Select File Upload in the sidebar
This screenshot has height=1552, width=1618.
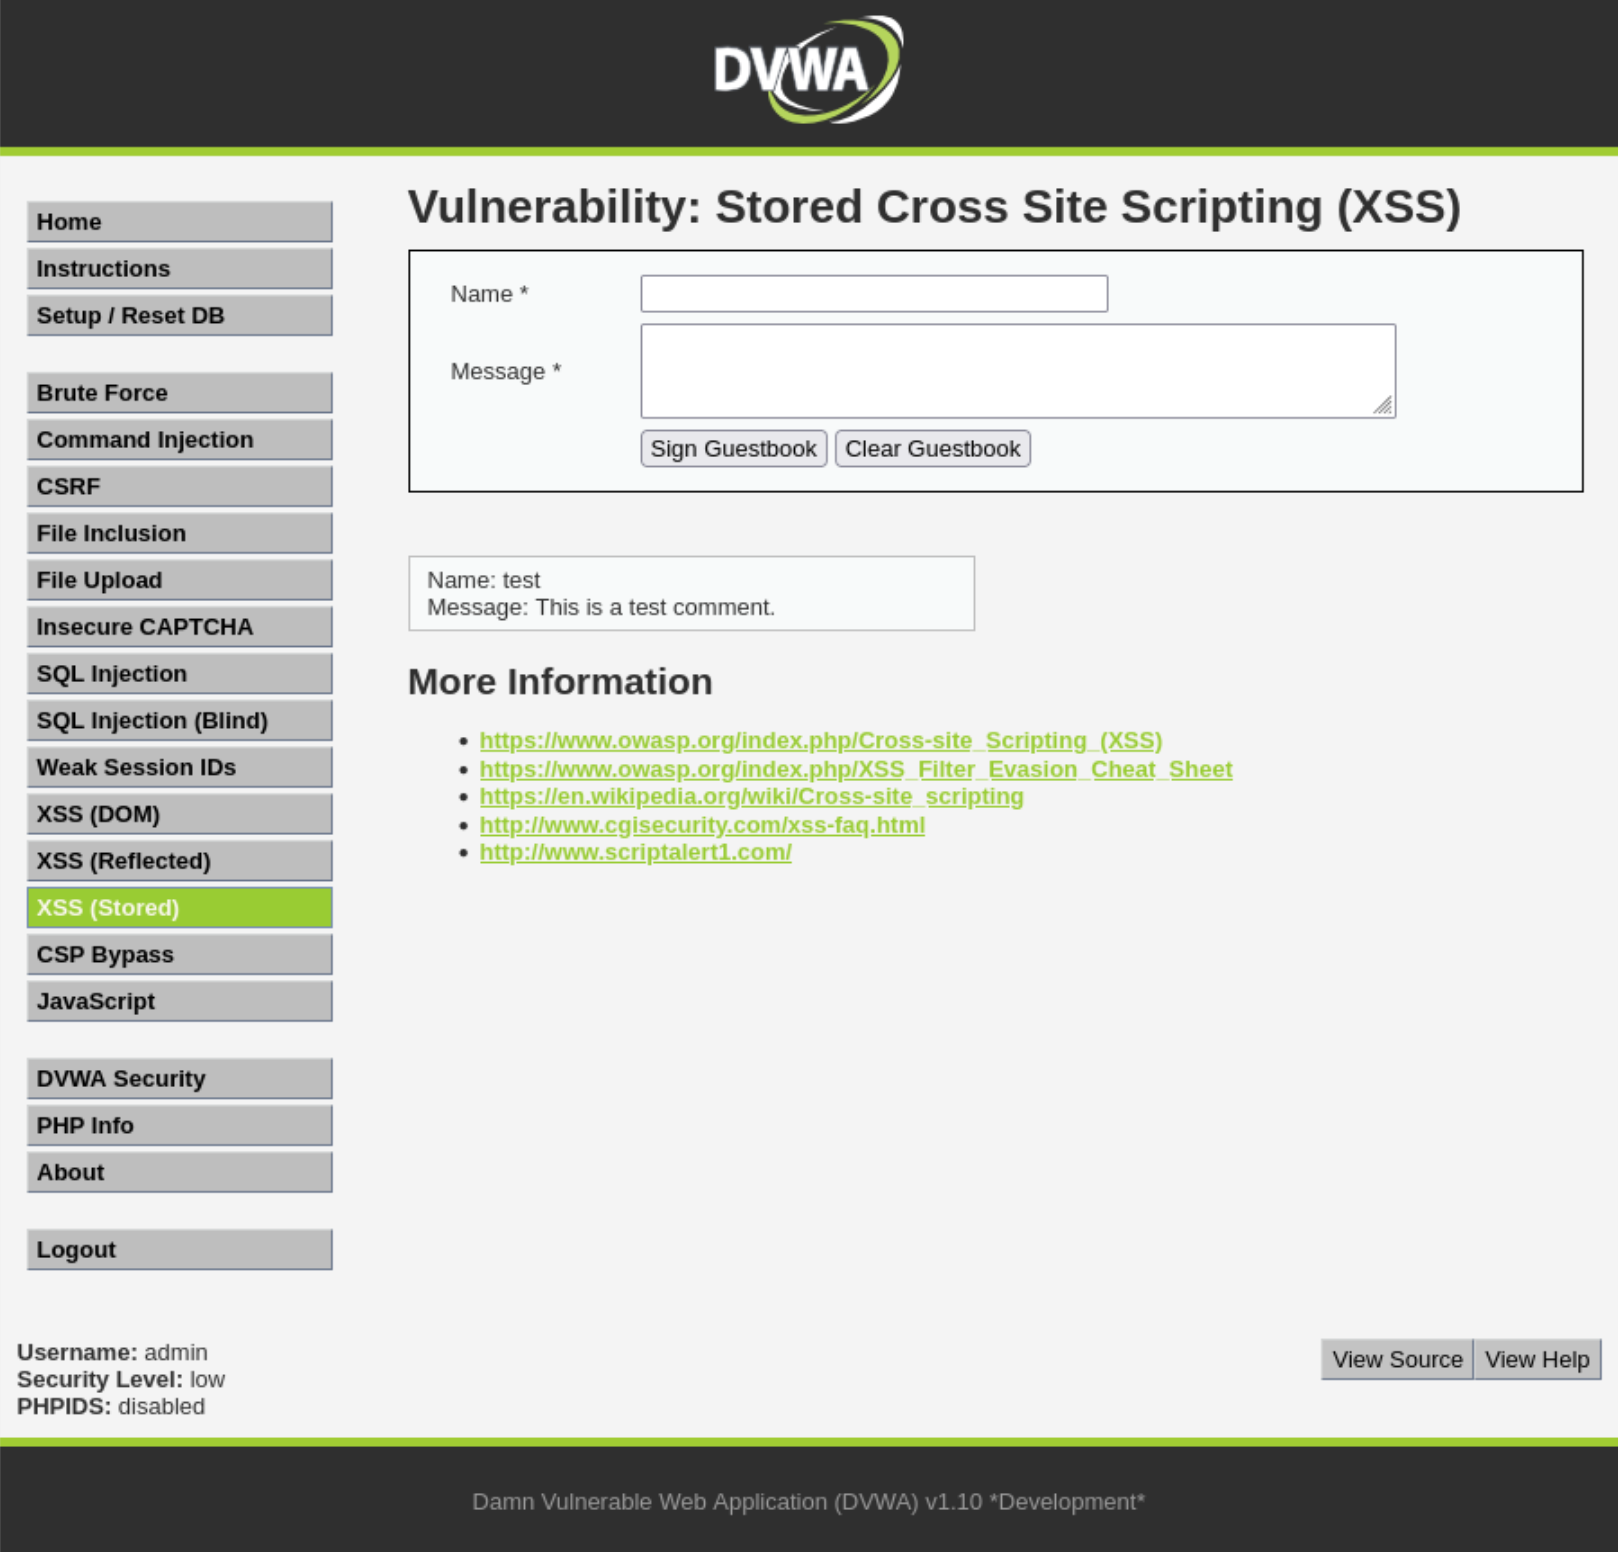[180, 581]
